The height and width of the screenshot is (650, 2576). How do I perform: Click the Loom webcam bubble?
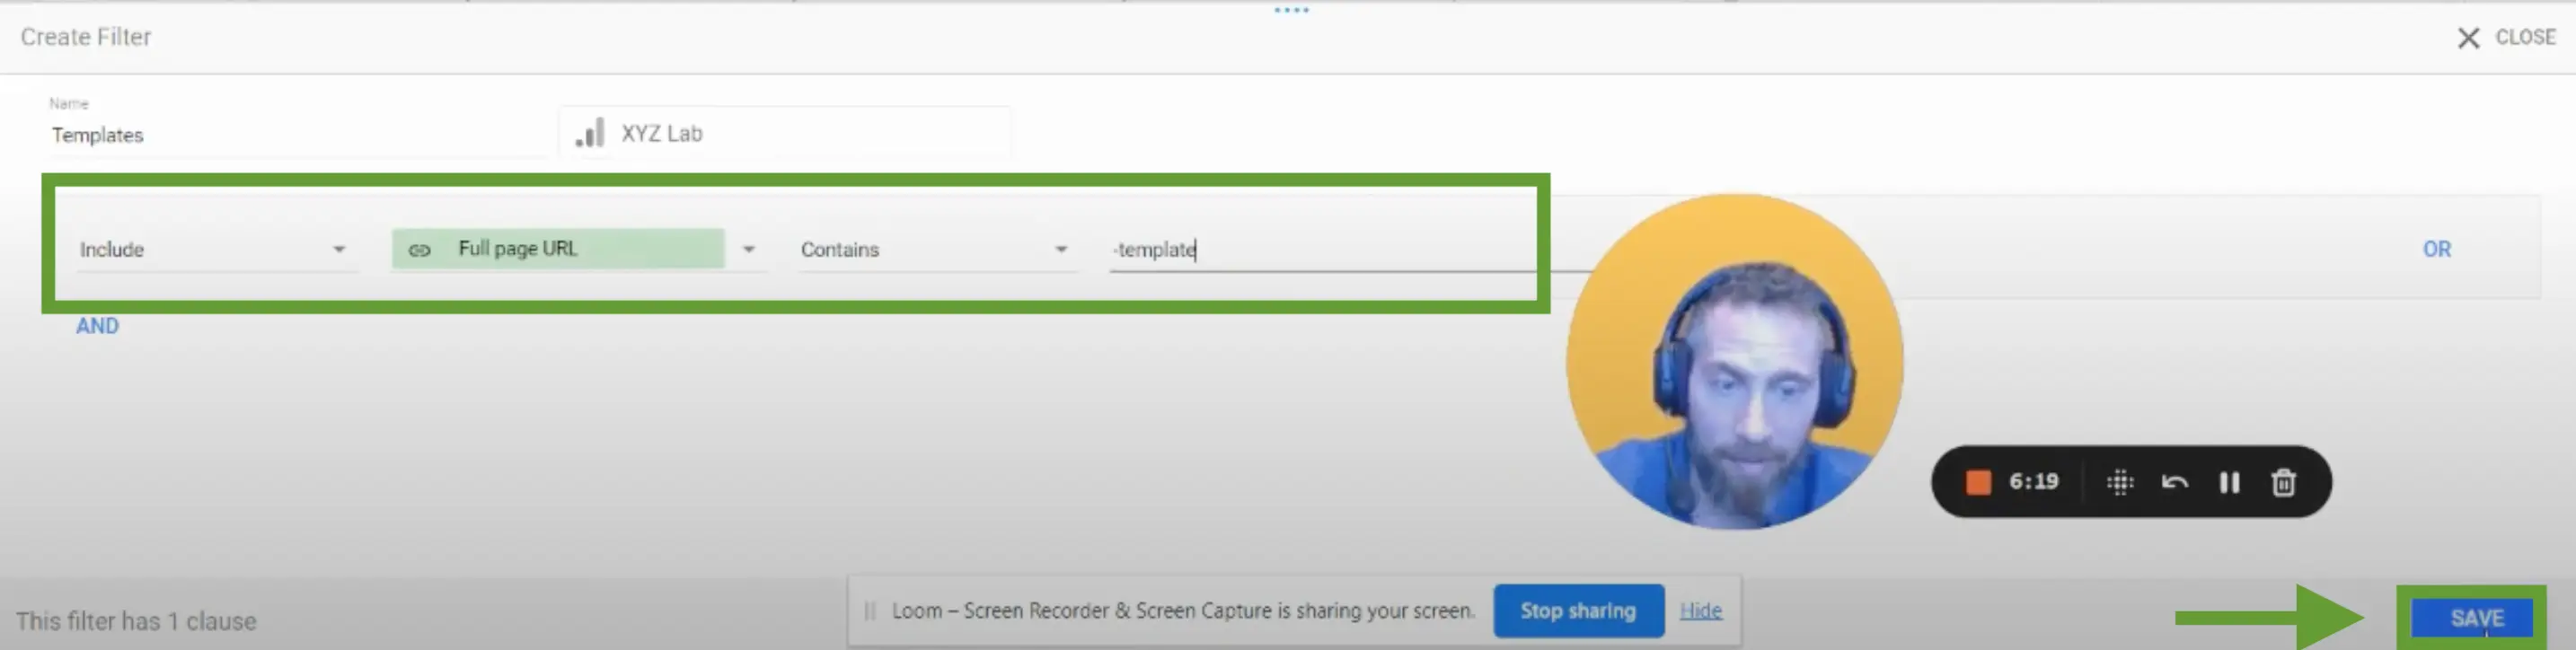point(1734,362)
